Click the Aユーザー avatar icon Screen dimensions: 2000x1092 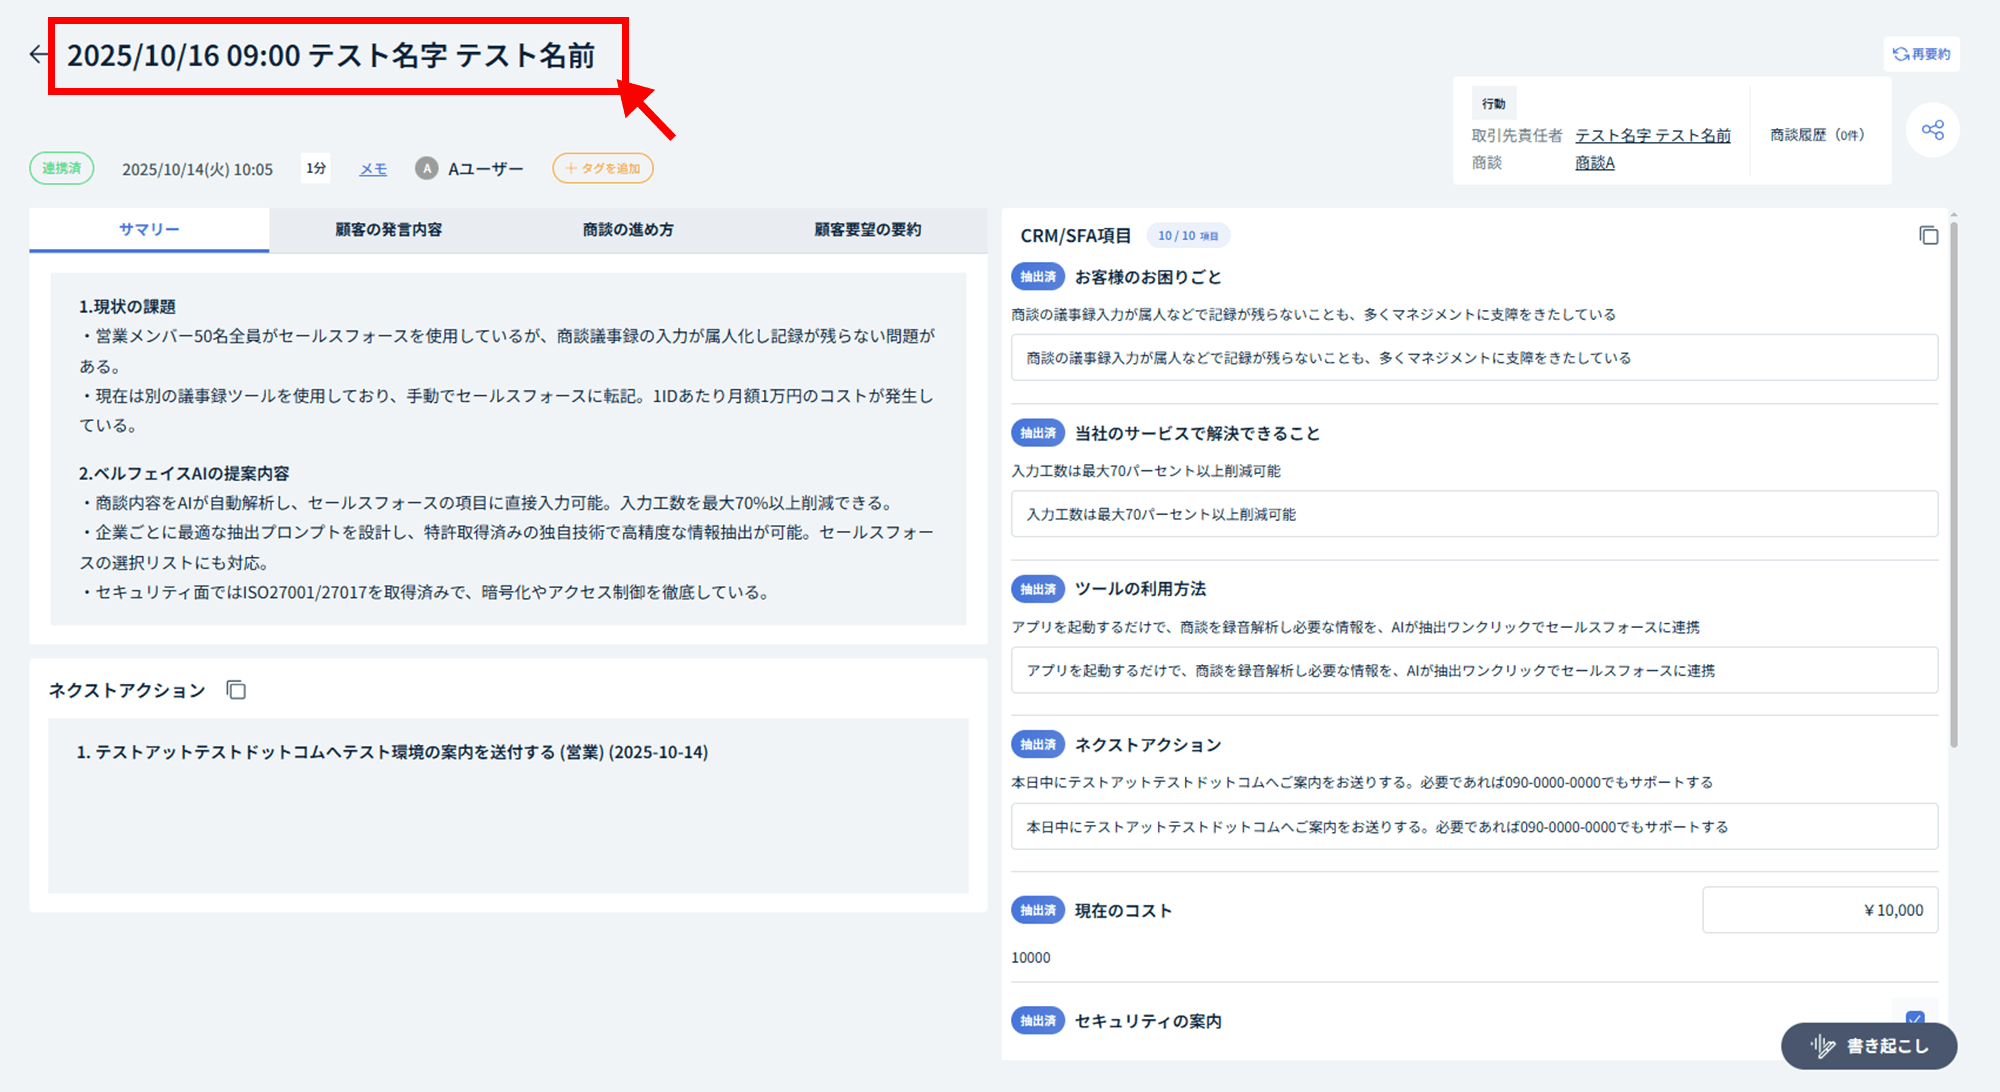[x=427, y=169]
